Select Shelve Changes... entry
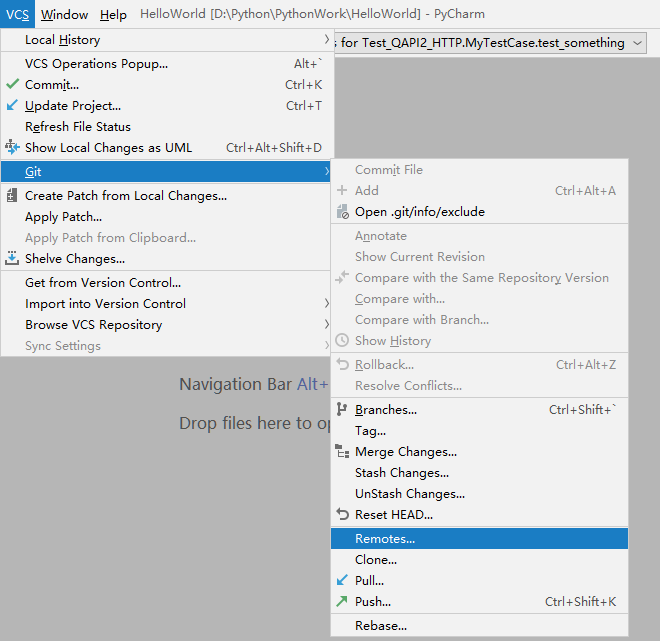 (x=166, y=258)
